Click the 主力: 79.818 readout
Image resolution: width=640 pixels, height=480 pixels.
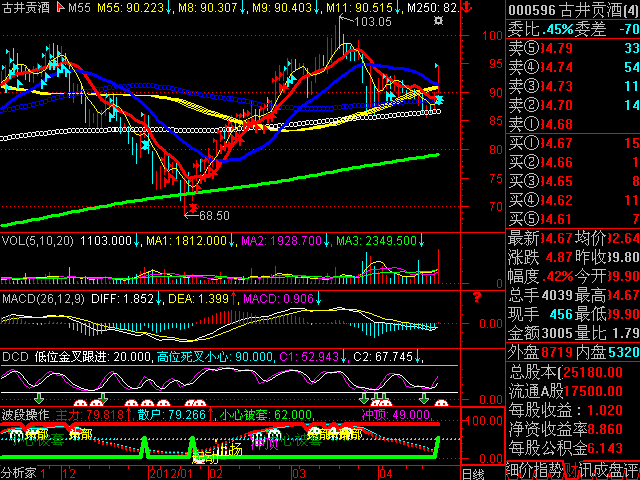click(89, 415)
